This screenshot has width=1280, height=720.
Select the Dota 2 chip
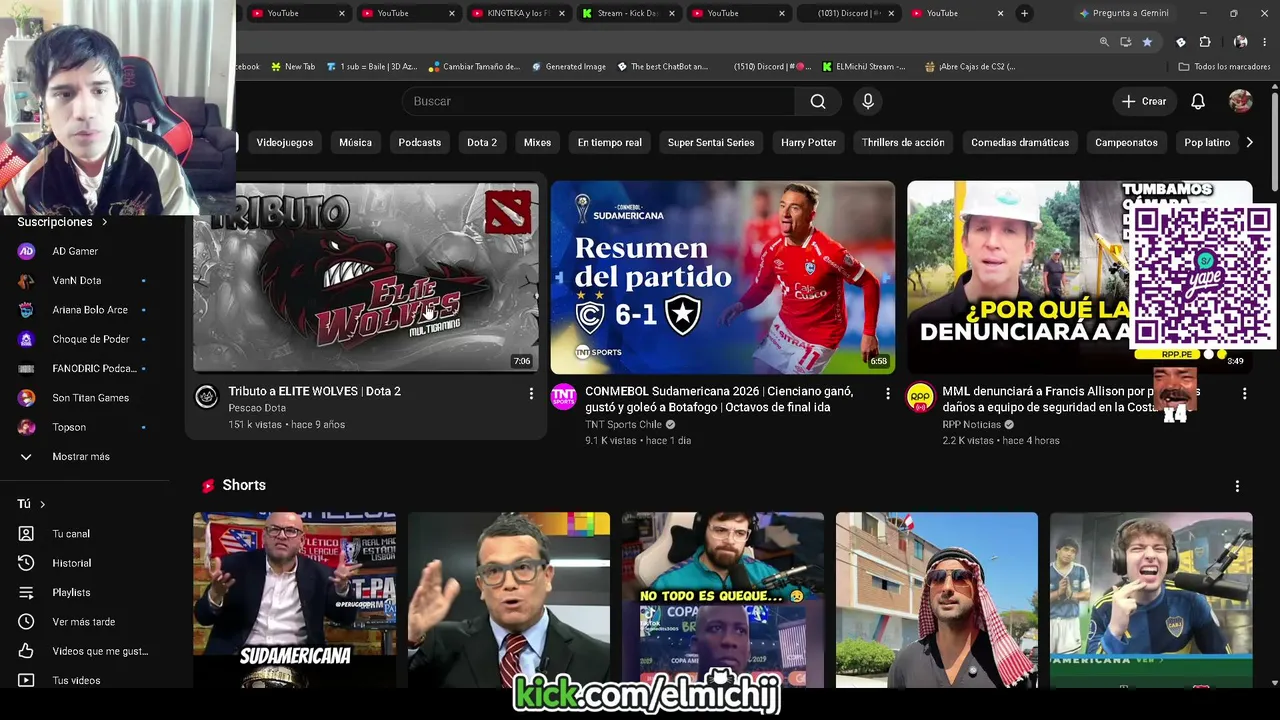pos(482,142)
